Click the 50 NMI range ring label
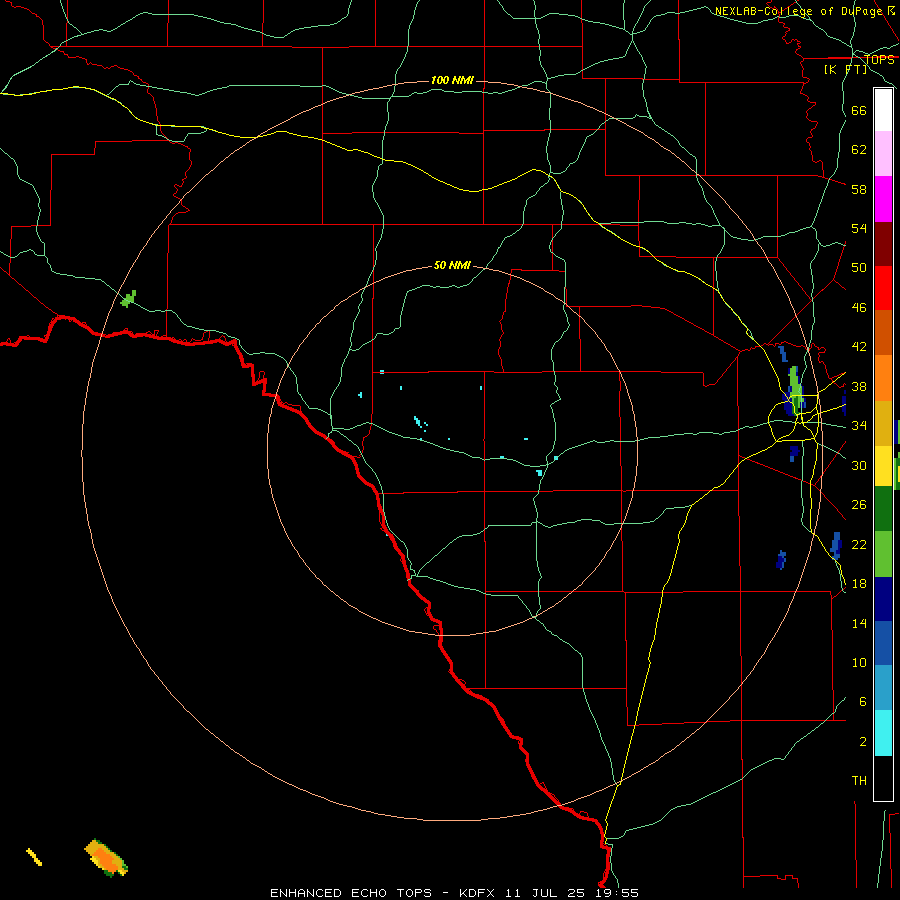The image size is (900, 900). [x=452, y=265]
